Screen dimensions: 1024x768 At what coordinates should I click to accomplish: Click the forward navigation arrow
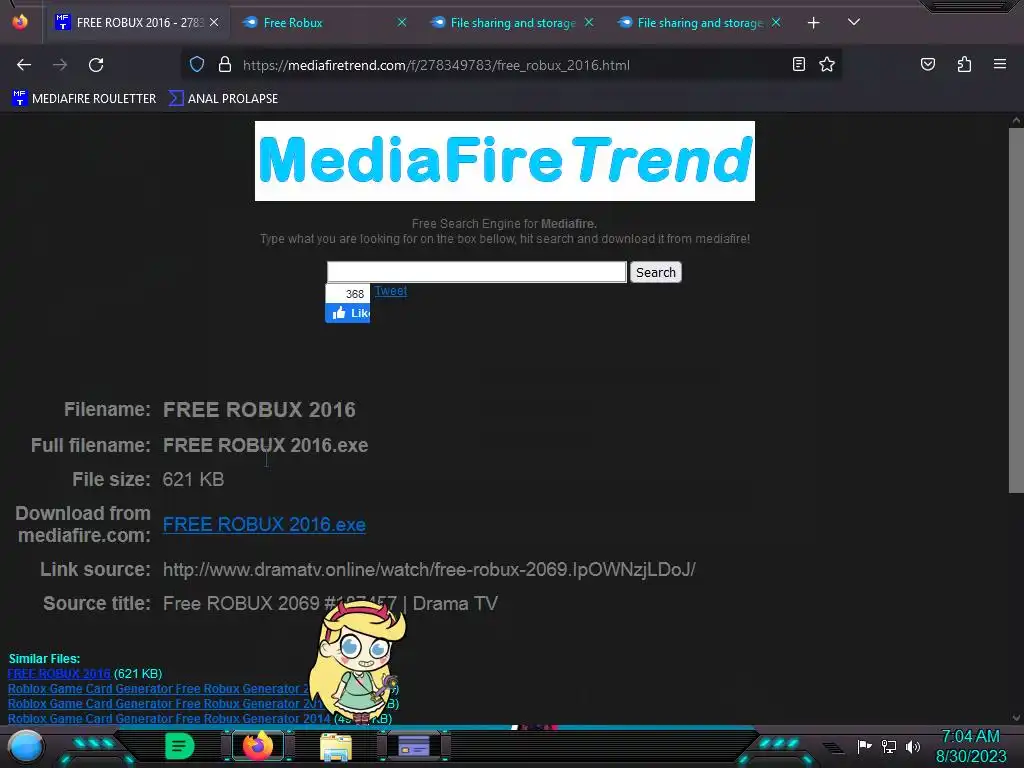60,65
